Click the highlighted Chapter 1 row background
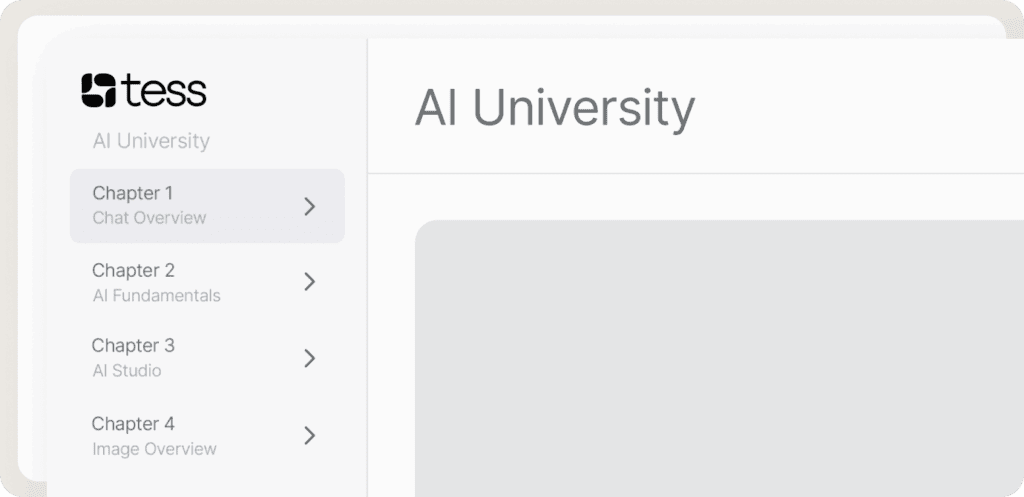This screenshot has width=1024, height=497. pyautogui.click(x=207, y=206)
